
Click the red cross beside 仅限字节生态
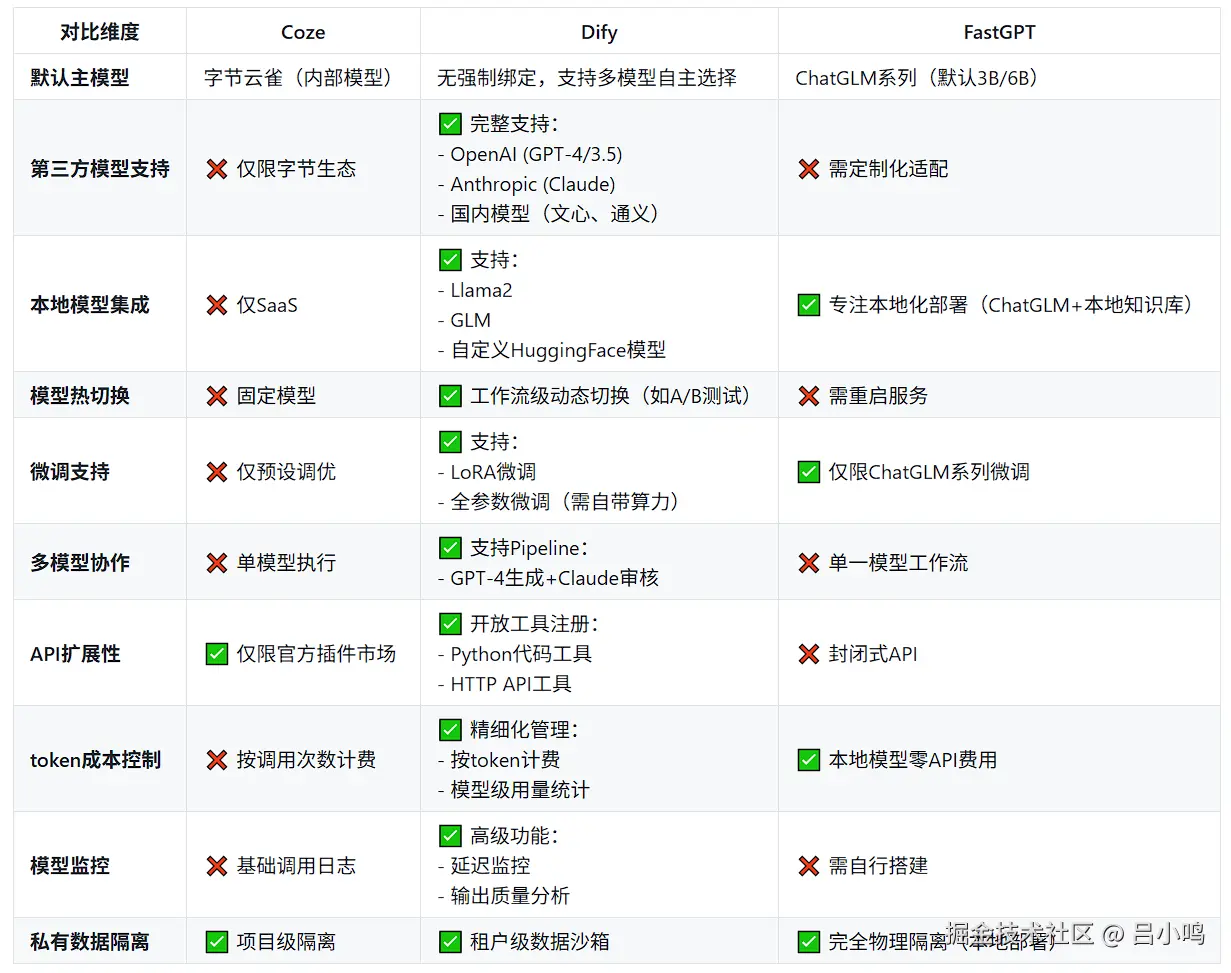pyautogui.click(x=216, y=169)
